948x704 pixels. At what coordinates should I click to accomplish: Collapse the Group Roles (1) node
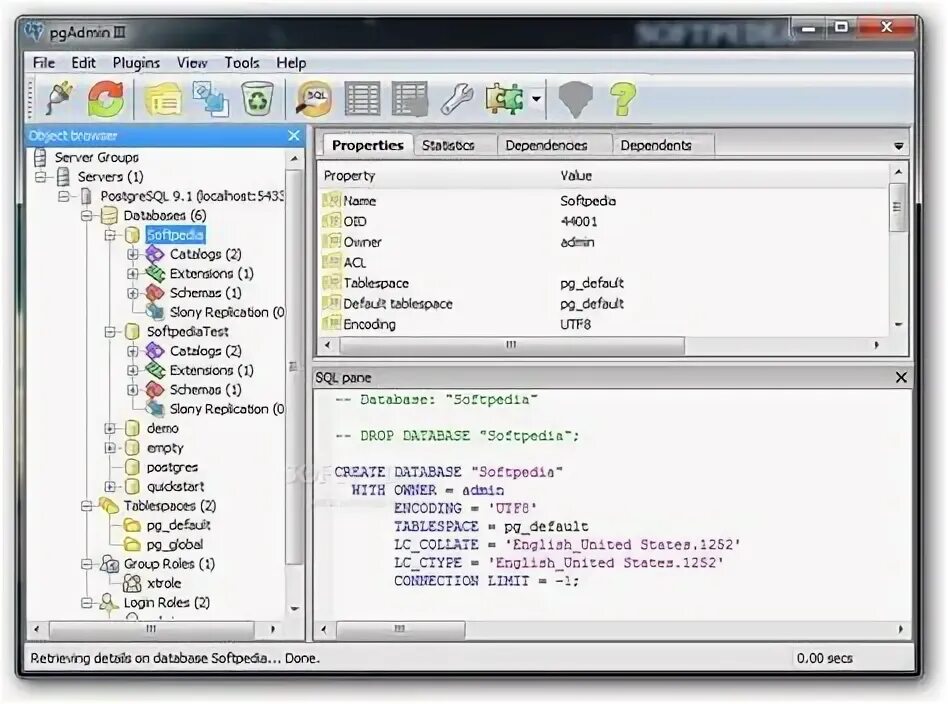coord(86,564)
